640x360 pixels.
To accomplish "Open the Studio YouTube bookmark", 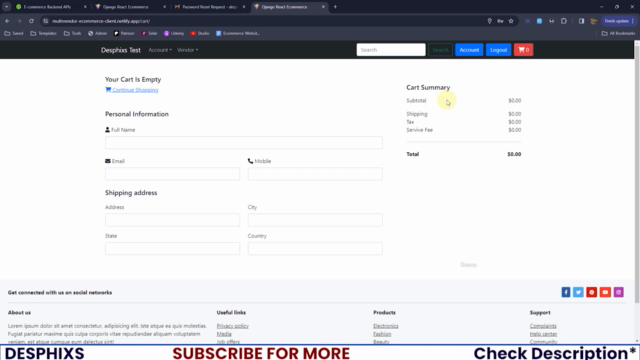I will pos(200,33).
